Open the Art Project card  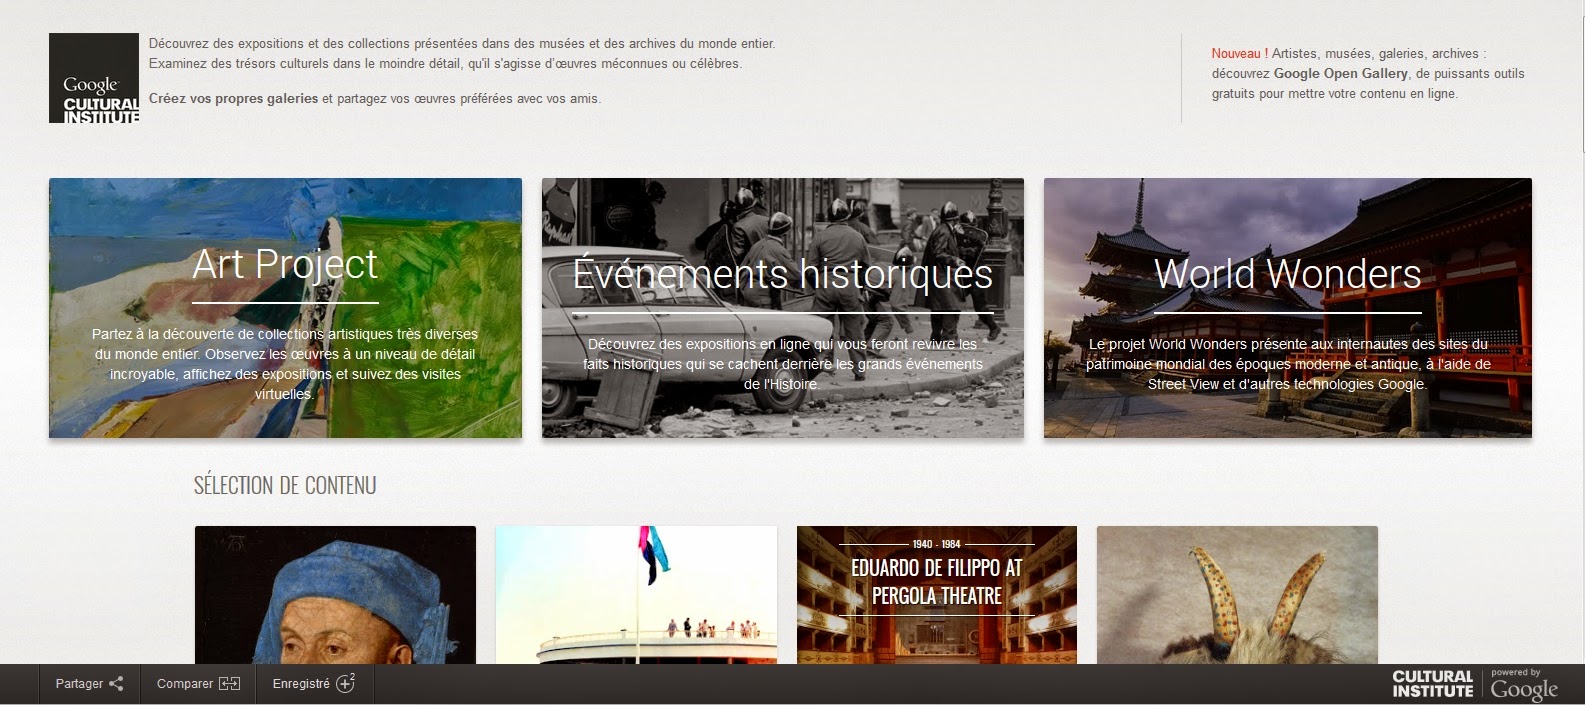tap(285, 308)
